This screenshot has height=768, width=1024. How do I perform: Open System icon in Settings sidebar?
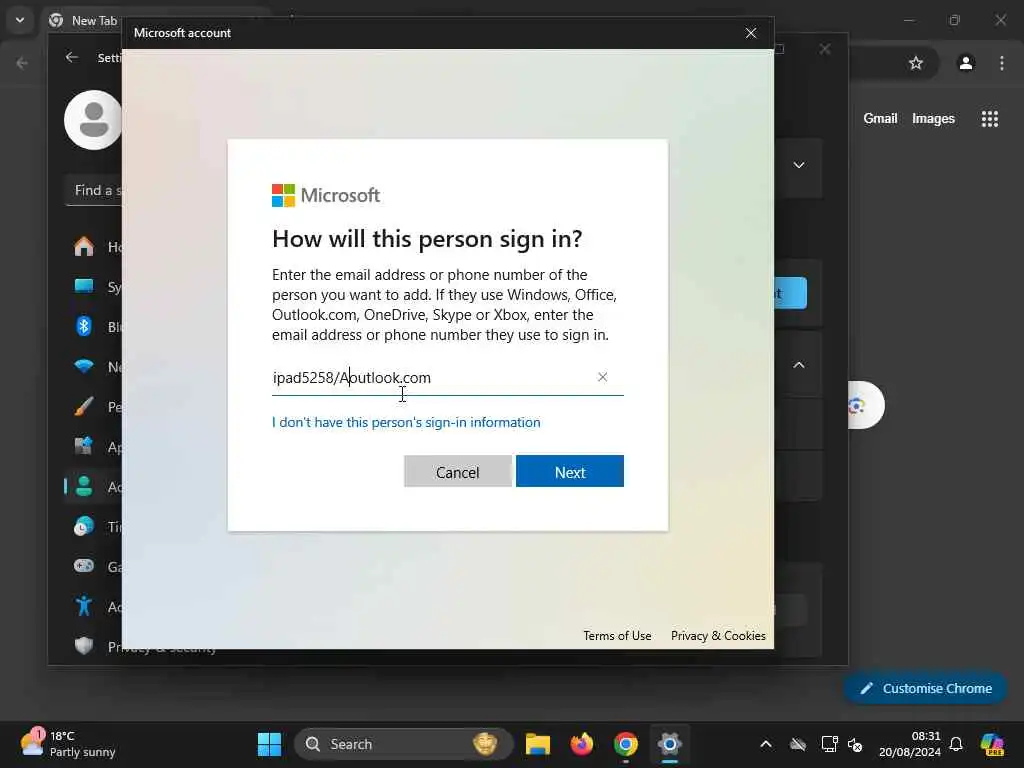84,286
